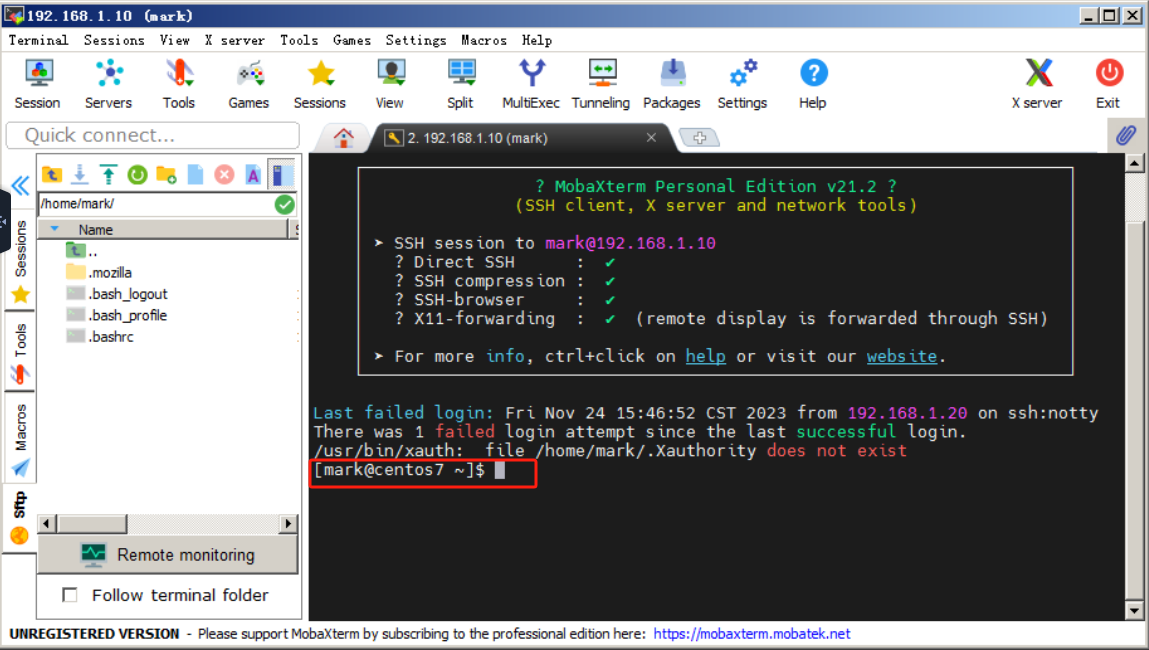Open the Settings gears icon

pos(742,84)
